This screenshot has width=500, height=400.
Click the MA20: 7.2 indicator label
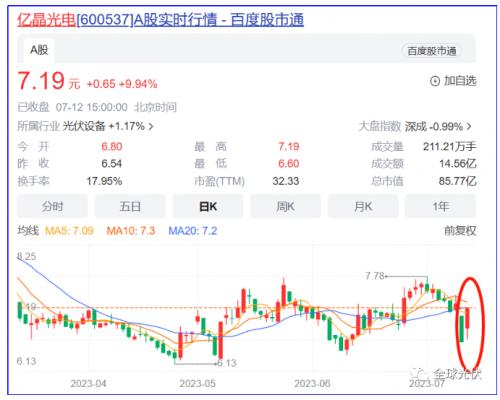click(193, 231)
